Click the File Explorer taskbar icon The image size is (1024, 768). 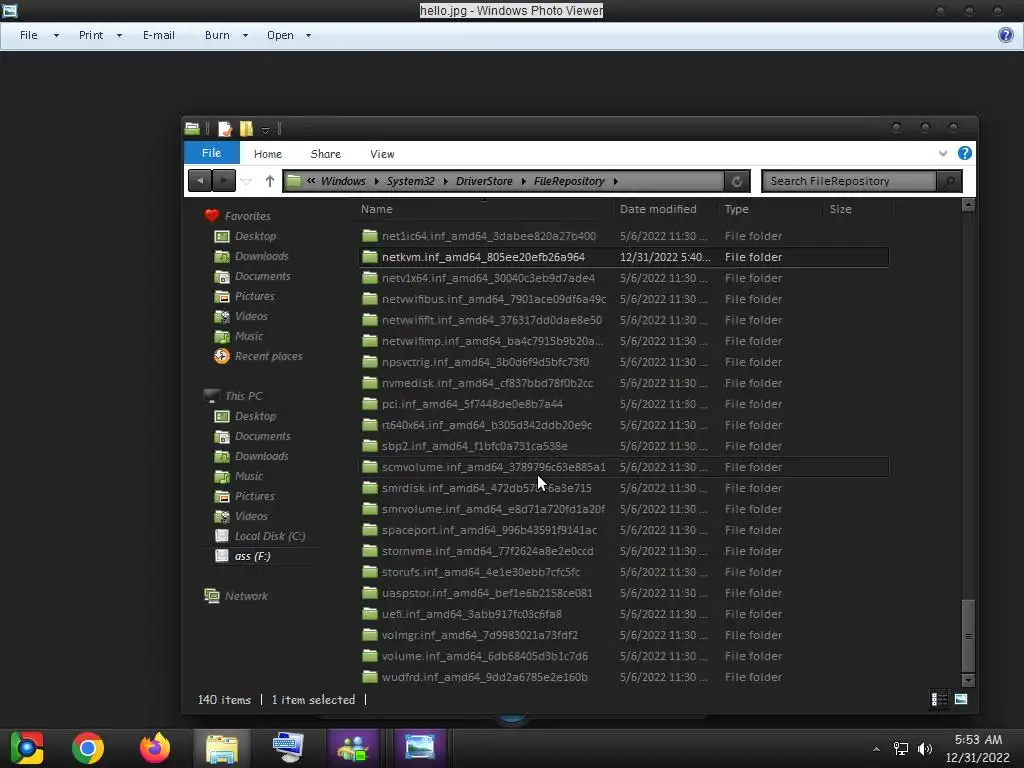(221, 748)
